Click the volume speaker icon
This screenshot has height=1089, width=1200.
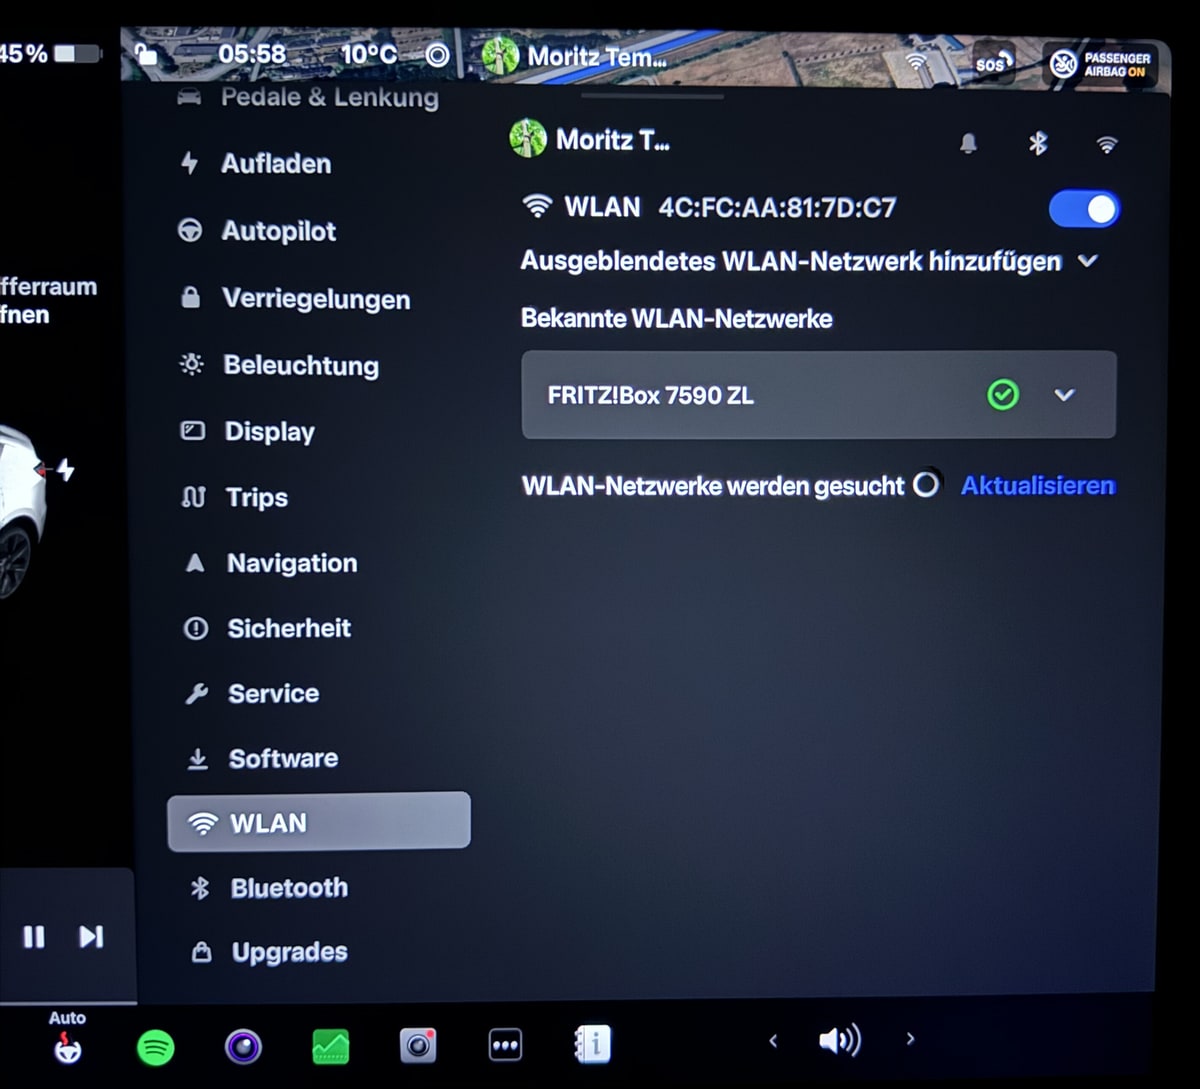point(839,1041)
